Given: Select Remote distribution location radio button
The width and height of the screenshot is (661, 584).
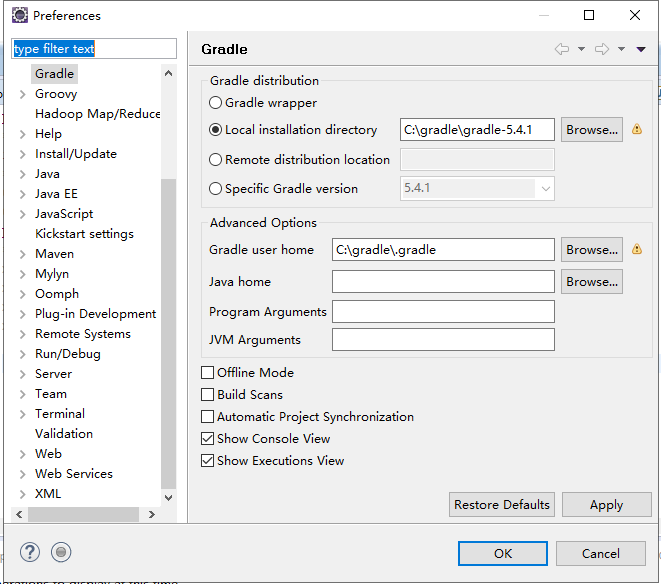Looking at the screenshot, I should pos(215,159).
